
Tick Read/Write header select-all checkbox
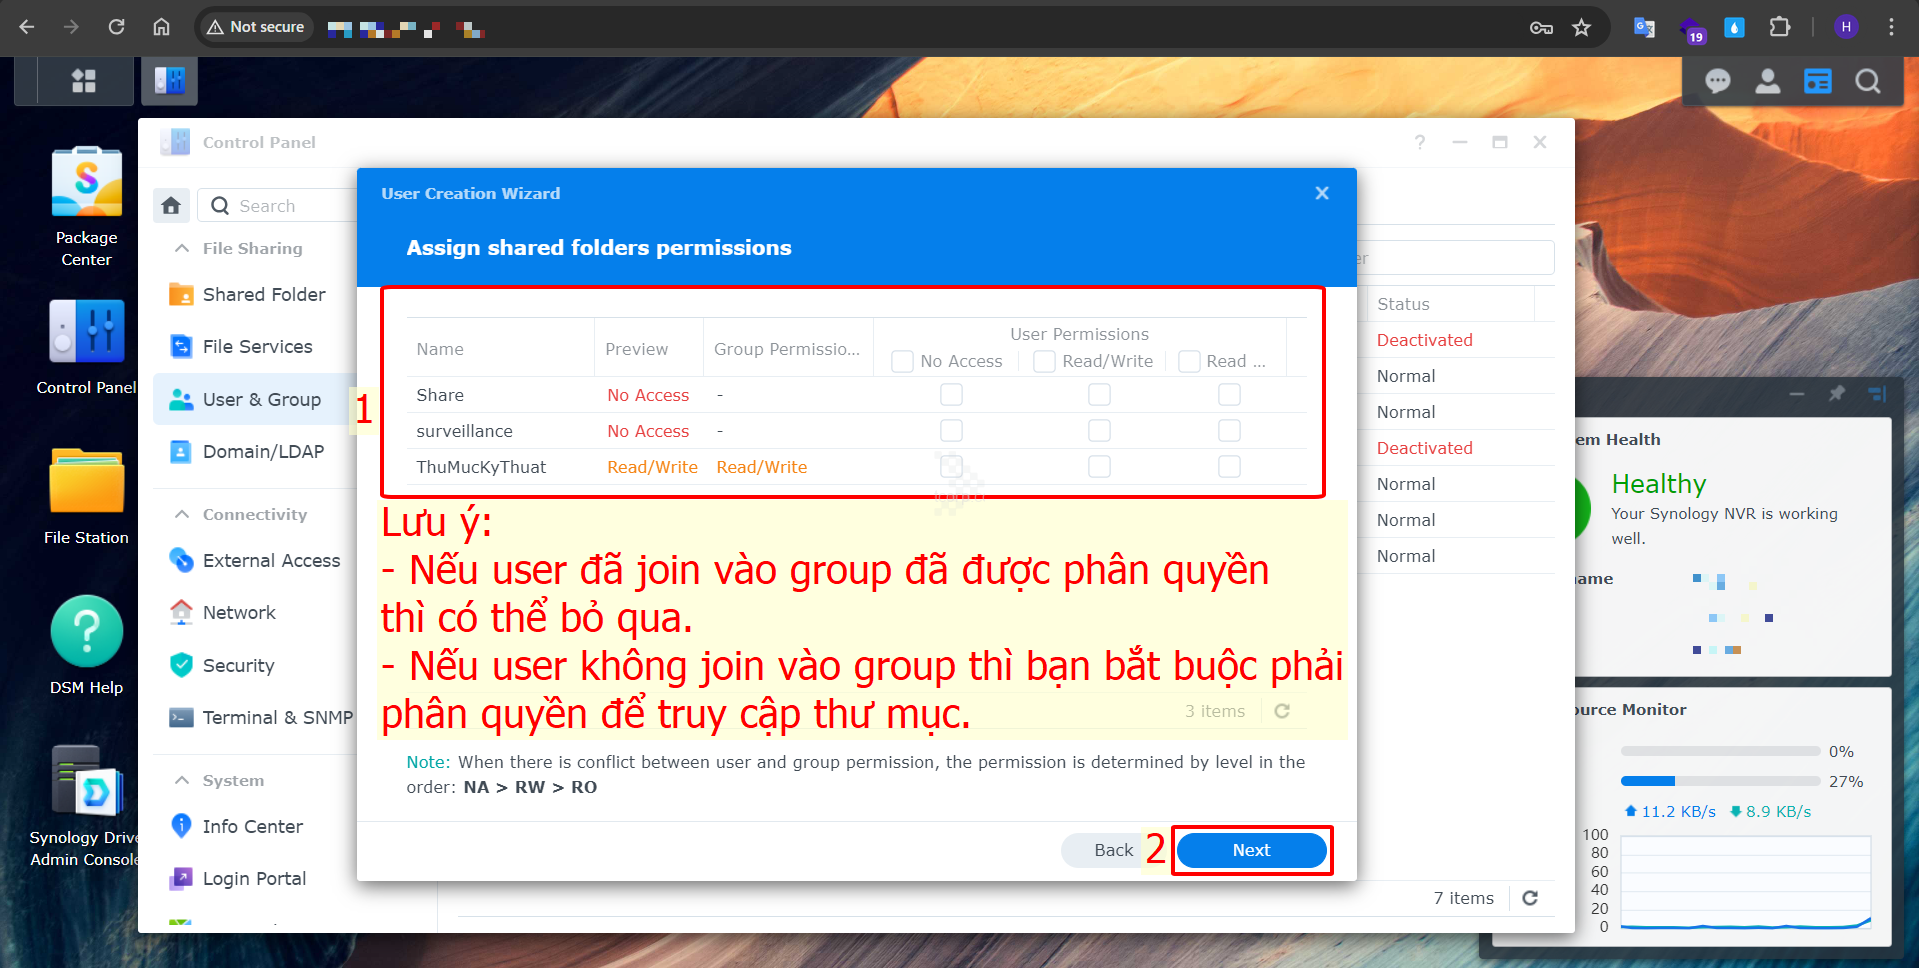tap(1044, 361)
